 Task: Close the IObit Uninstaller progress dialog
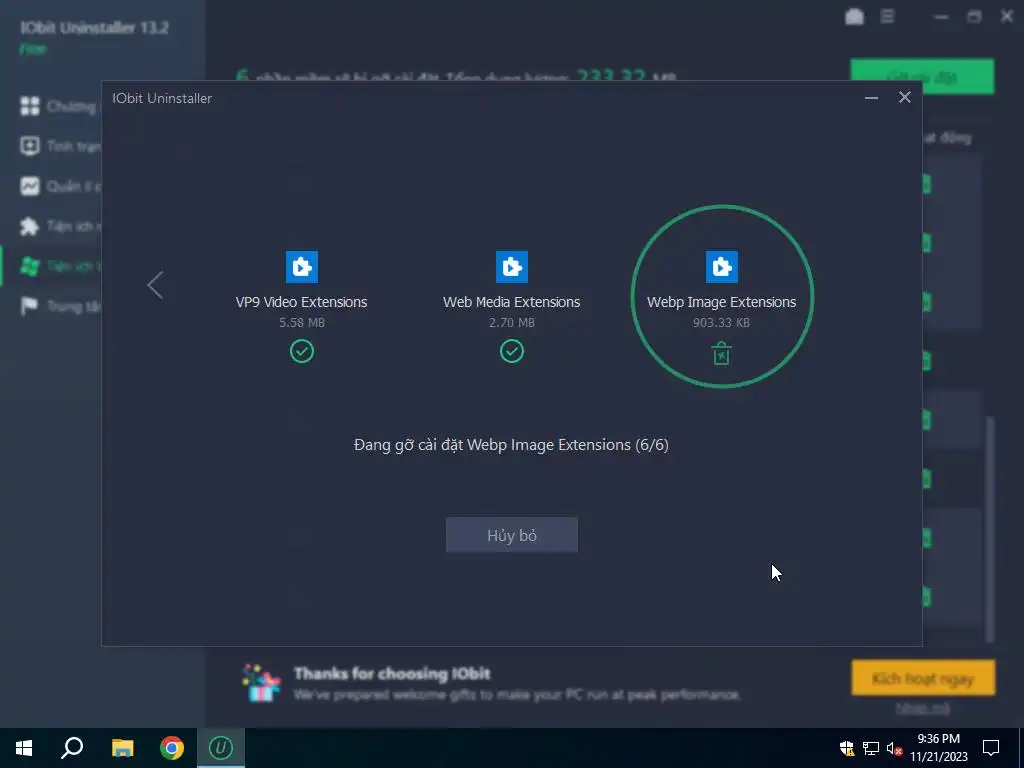click(x=904, y=97)
